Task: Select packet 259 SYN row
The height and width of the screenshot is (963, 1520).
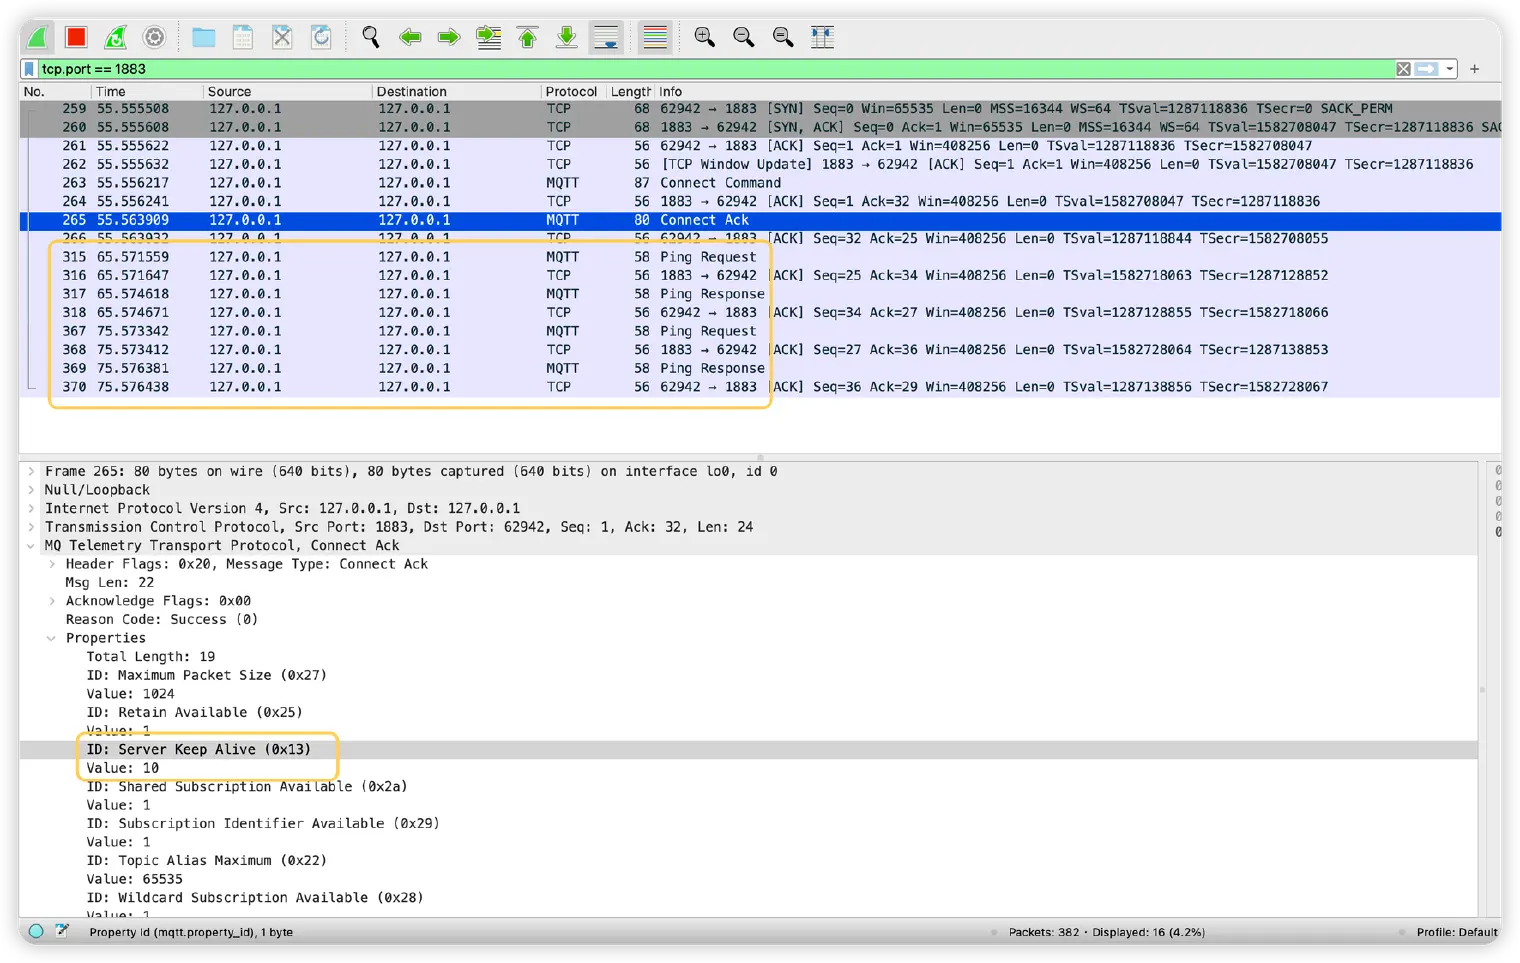Action: click(x=760, y=108)
